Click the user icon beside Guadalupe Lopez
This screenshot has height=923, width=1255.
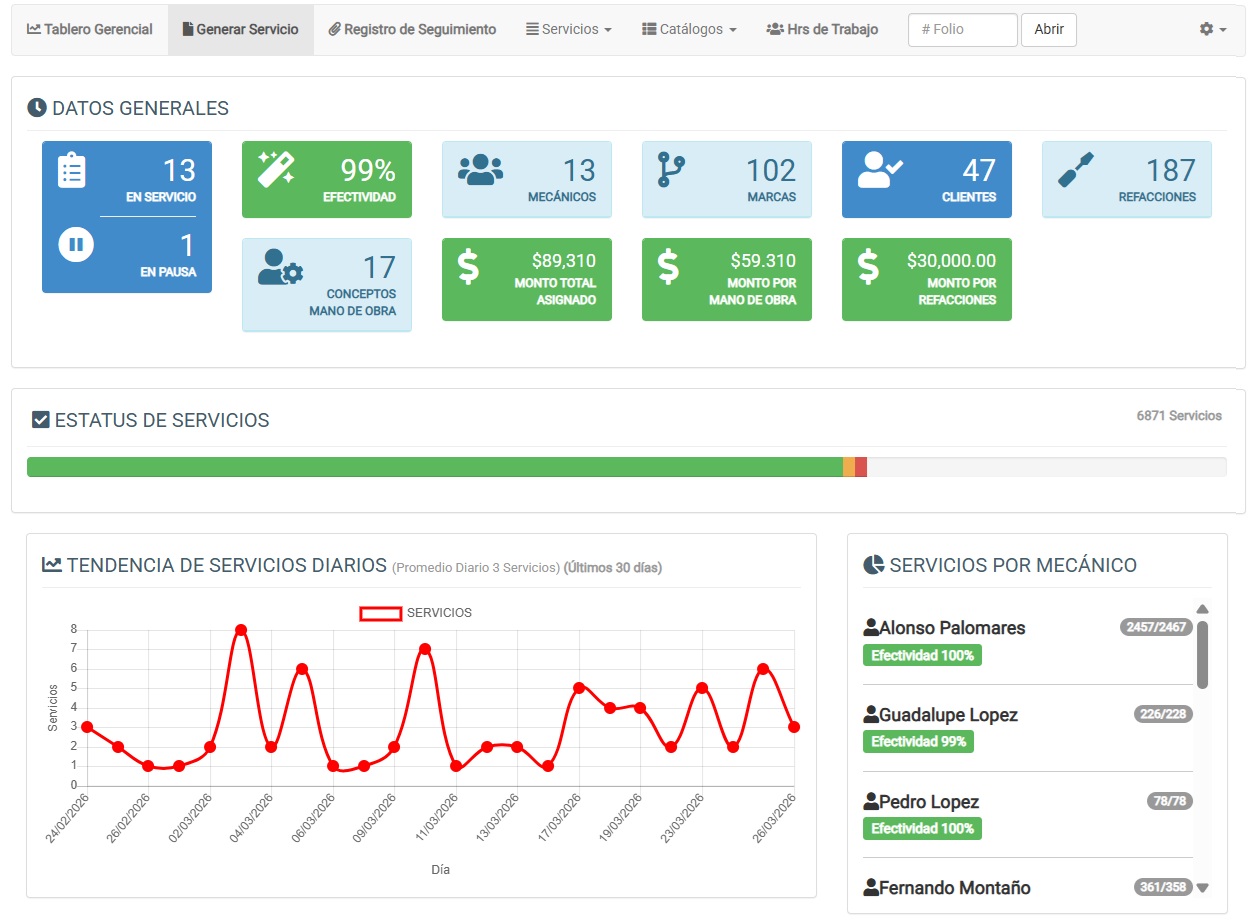[x=871, y=715]
